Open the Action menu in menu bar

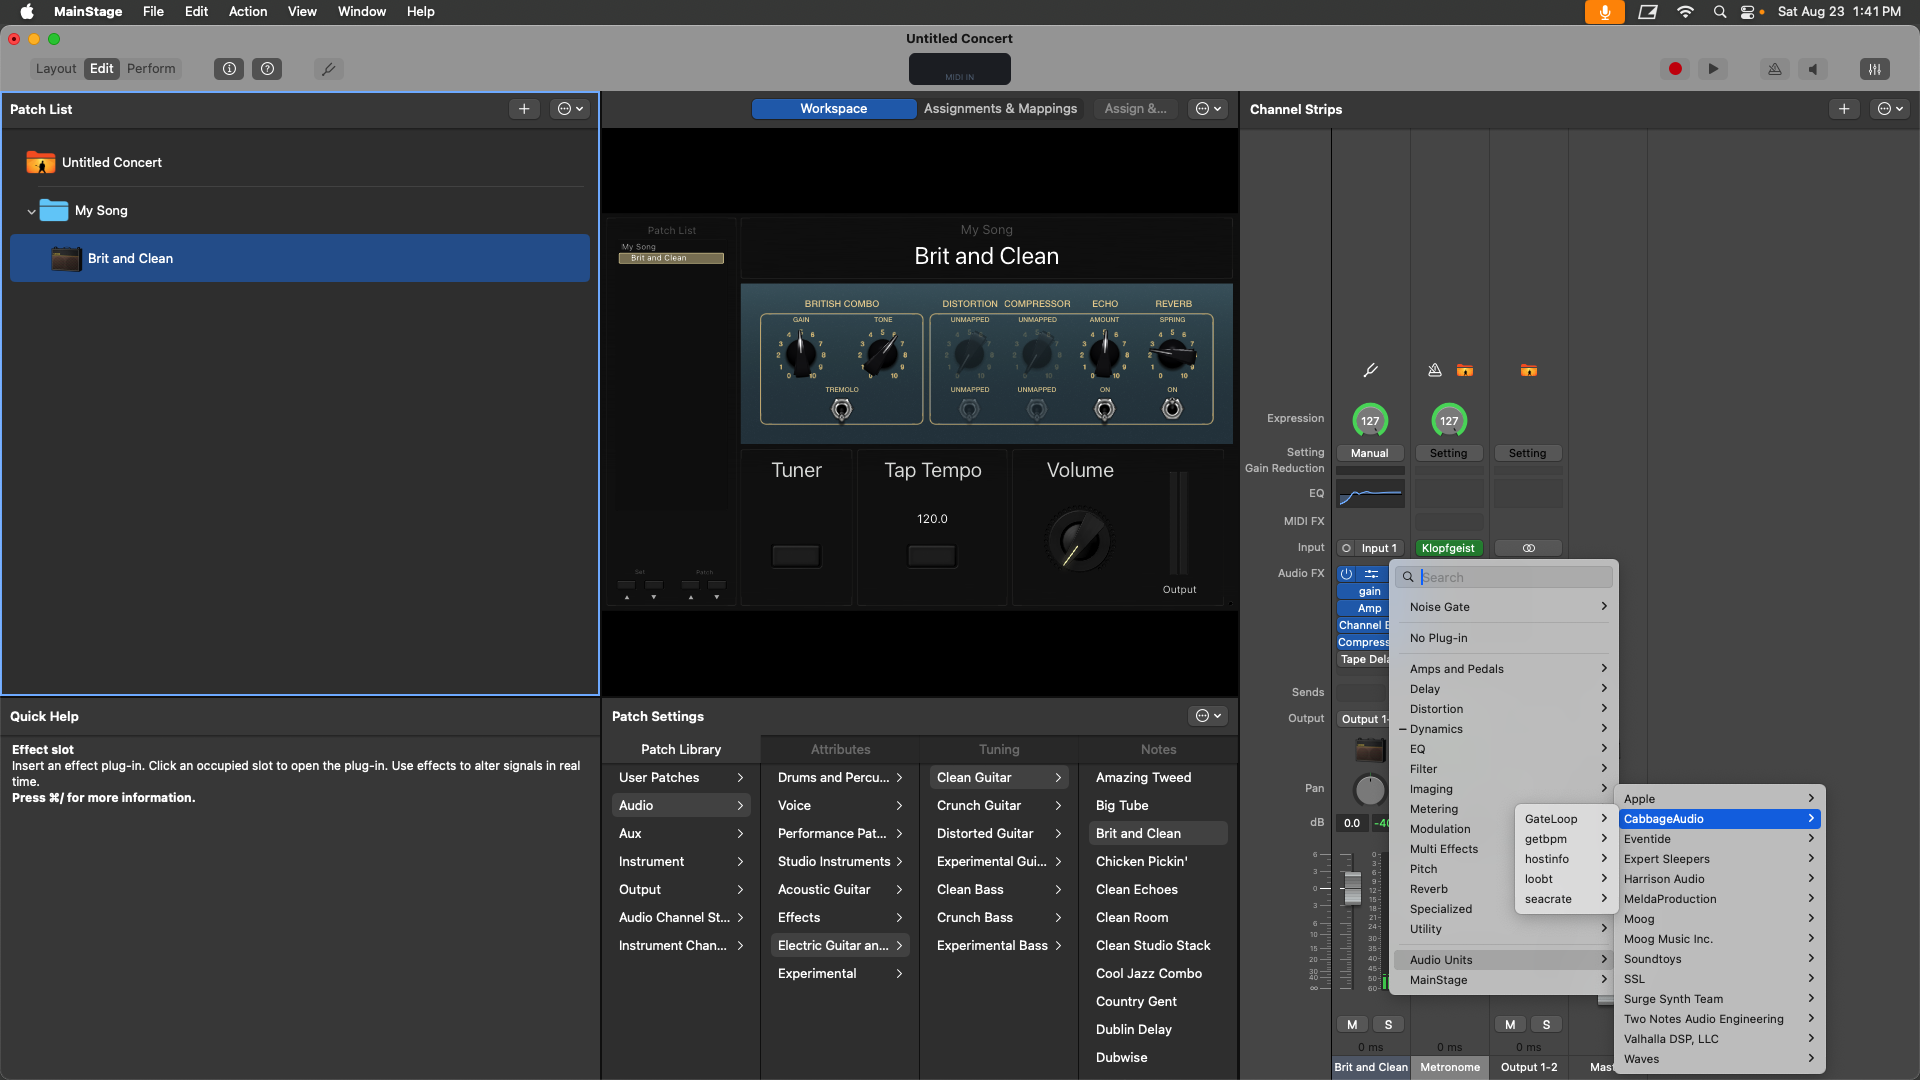248,12
